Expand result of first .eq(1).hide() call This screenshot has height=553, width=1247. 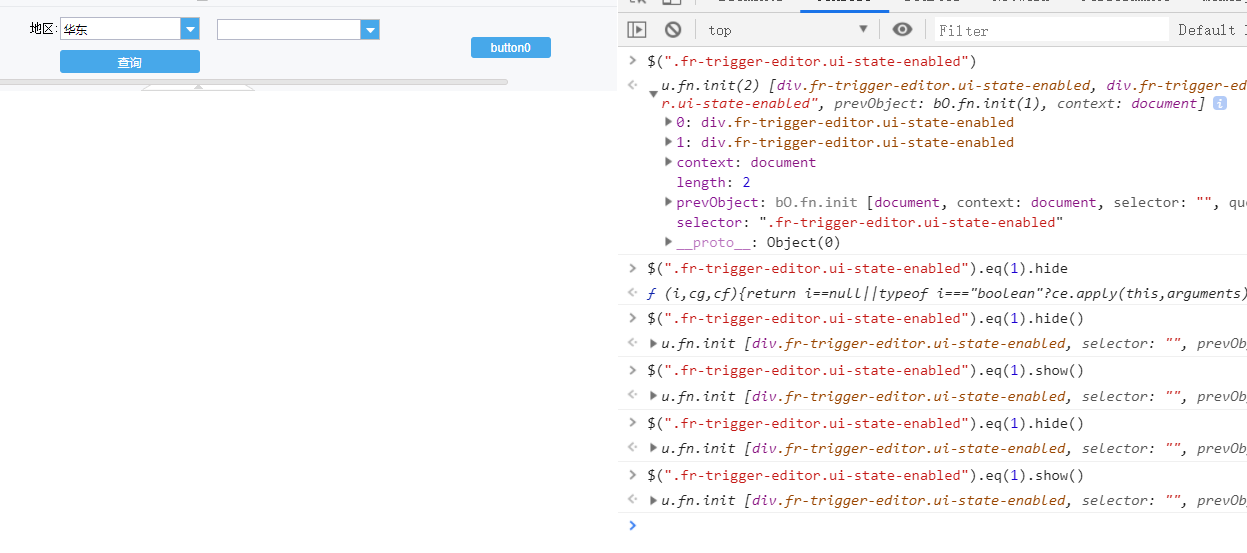pos(654,344)
